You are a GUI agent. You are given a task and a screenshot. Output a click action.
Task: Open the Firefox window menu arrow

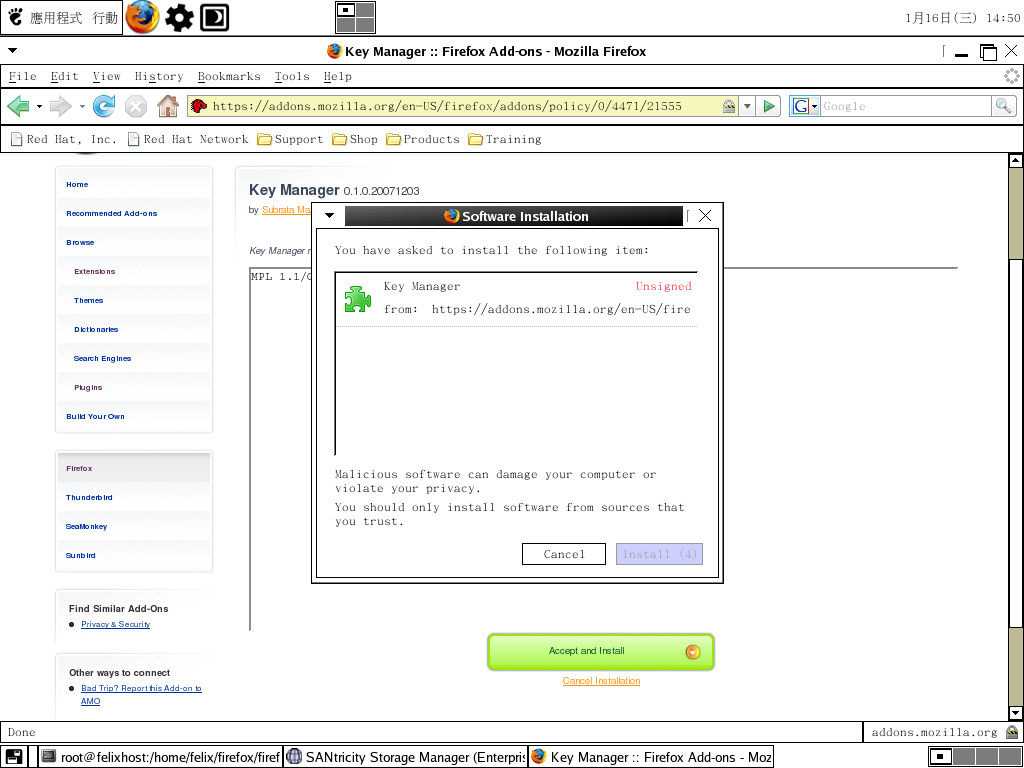point(12,50)
